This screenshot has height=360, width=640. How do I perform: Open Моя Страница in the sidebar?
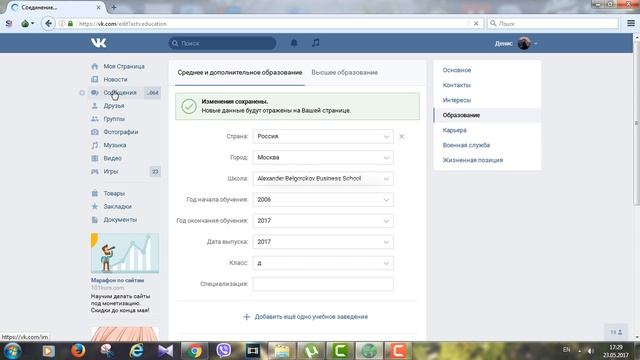(x=124, y=66)
